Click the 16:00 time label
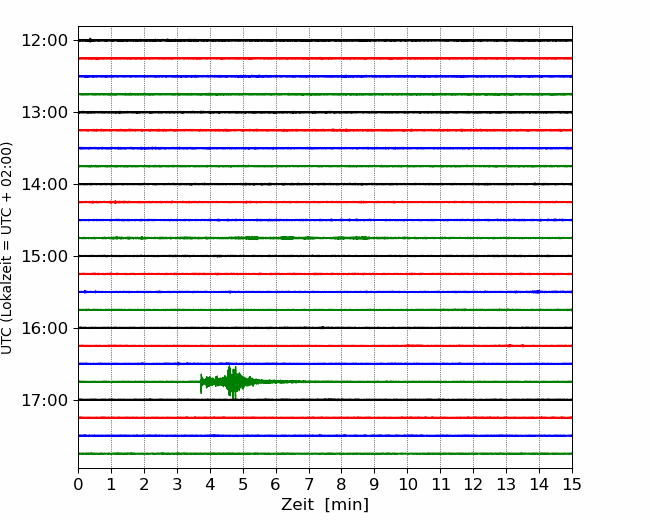The height and width of the screenshot is (520, 650). [44, 328]
